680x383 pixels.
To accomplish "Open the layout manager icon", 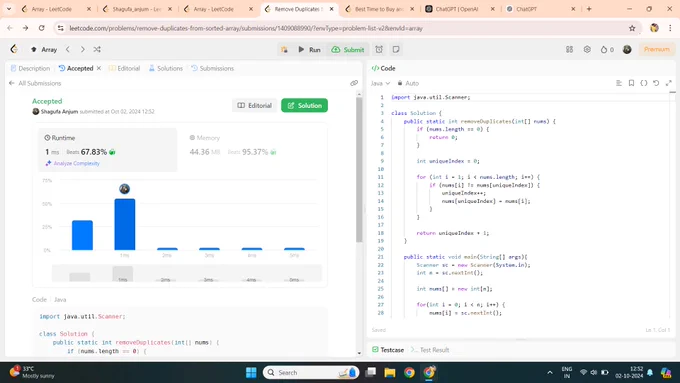I will click(569, 49).
